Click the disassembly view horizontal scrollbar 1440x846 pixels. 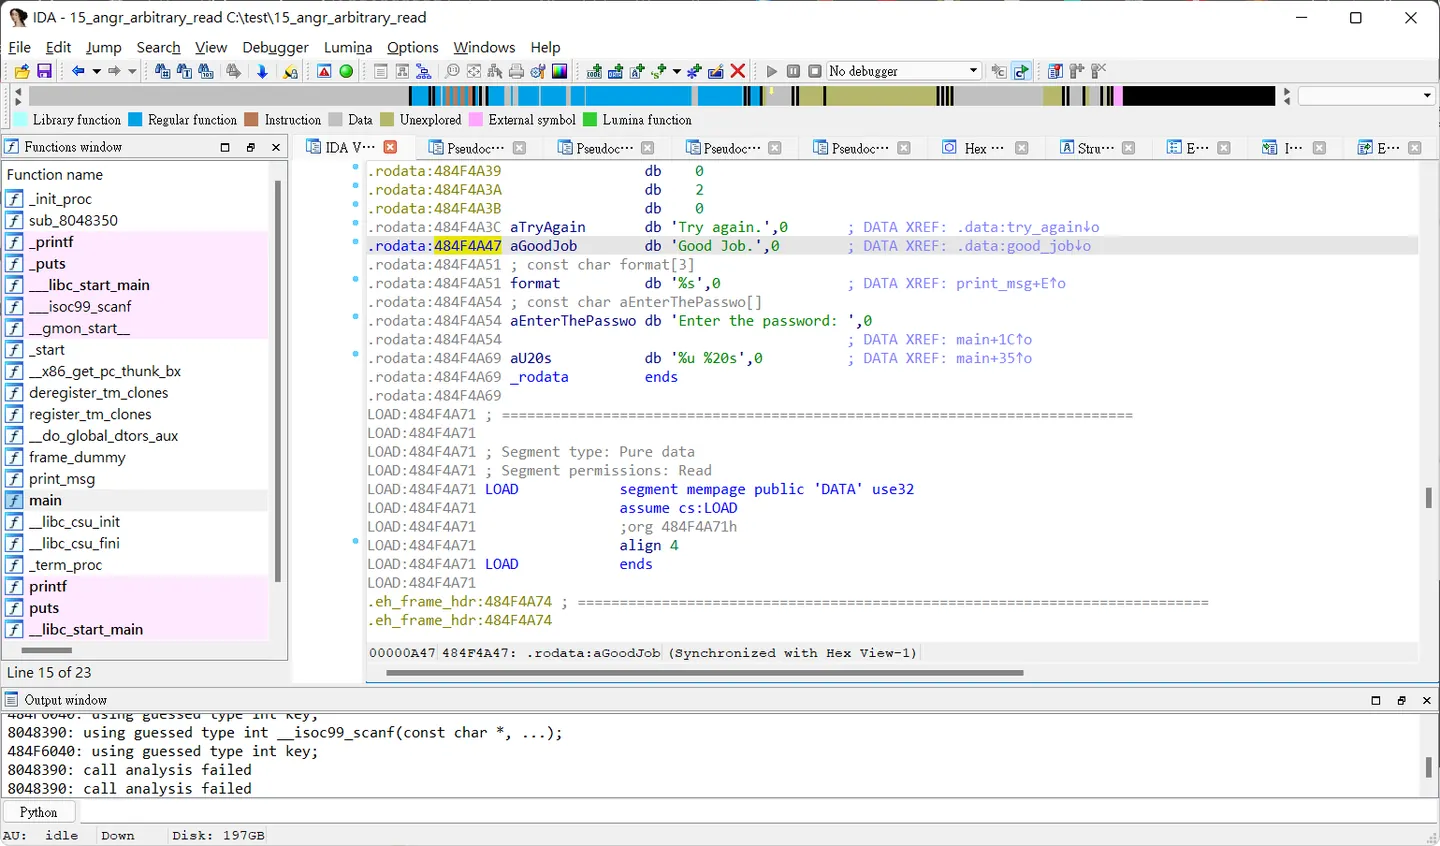(705, 673)
